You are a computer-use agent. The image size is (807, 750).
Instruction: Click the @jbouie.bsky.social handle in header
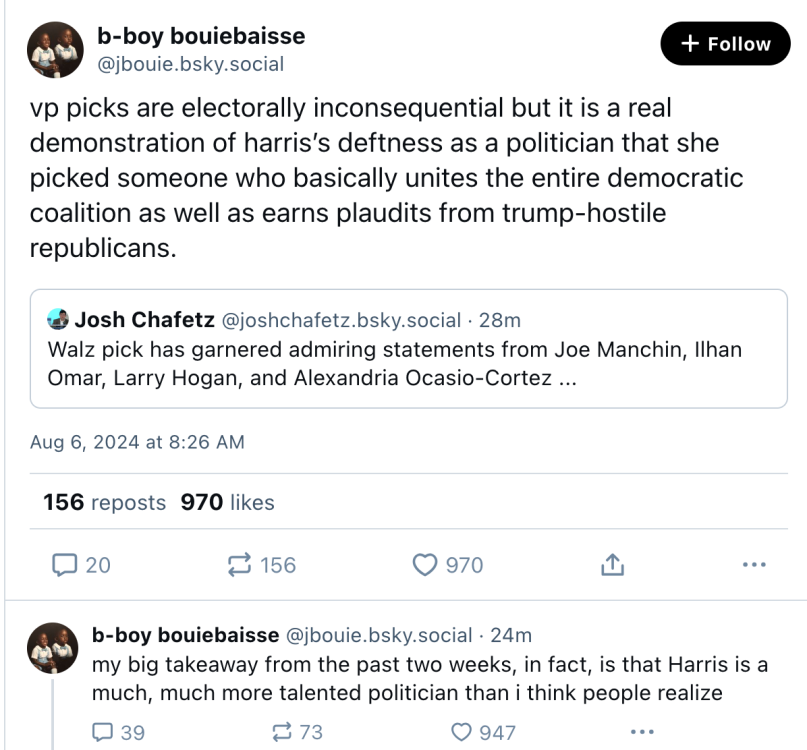pos(190,64)
